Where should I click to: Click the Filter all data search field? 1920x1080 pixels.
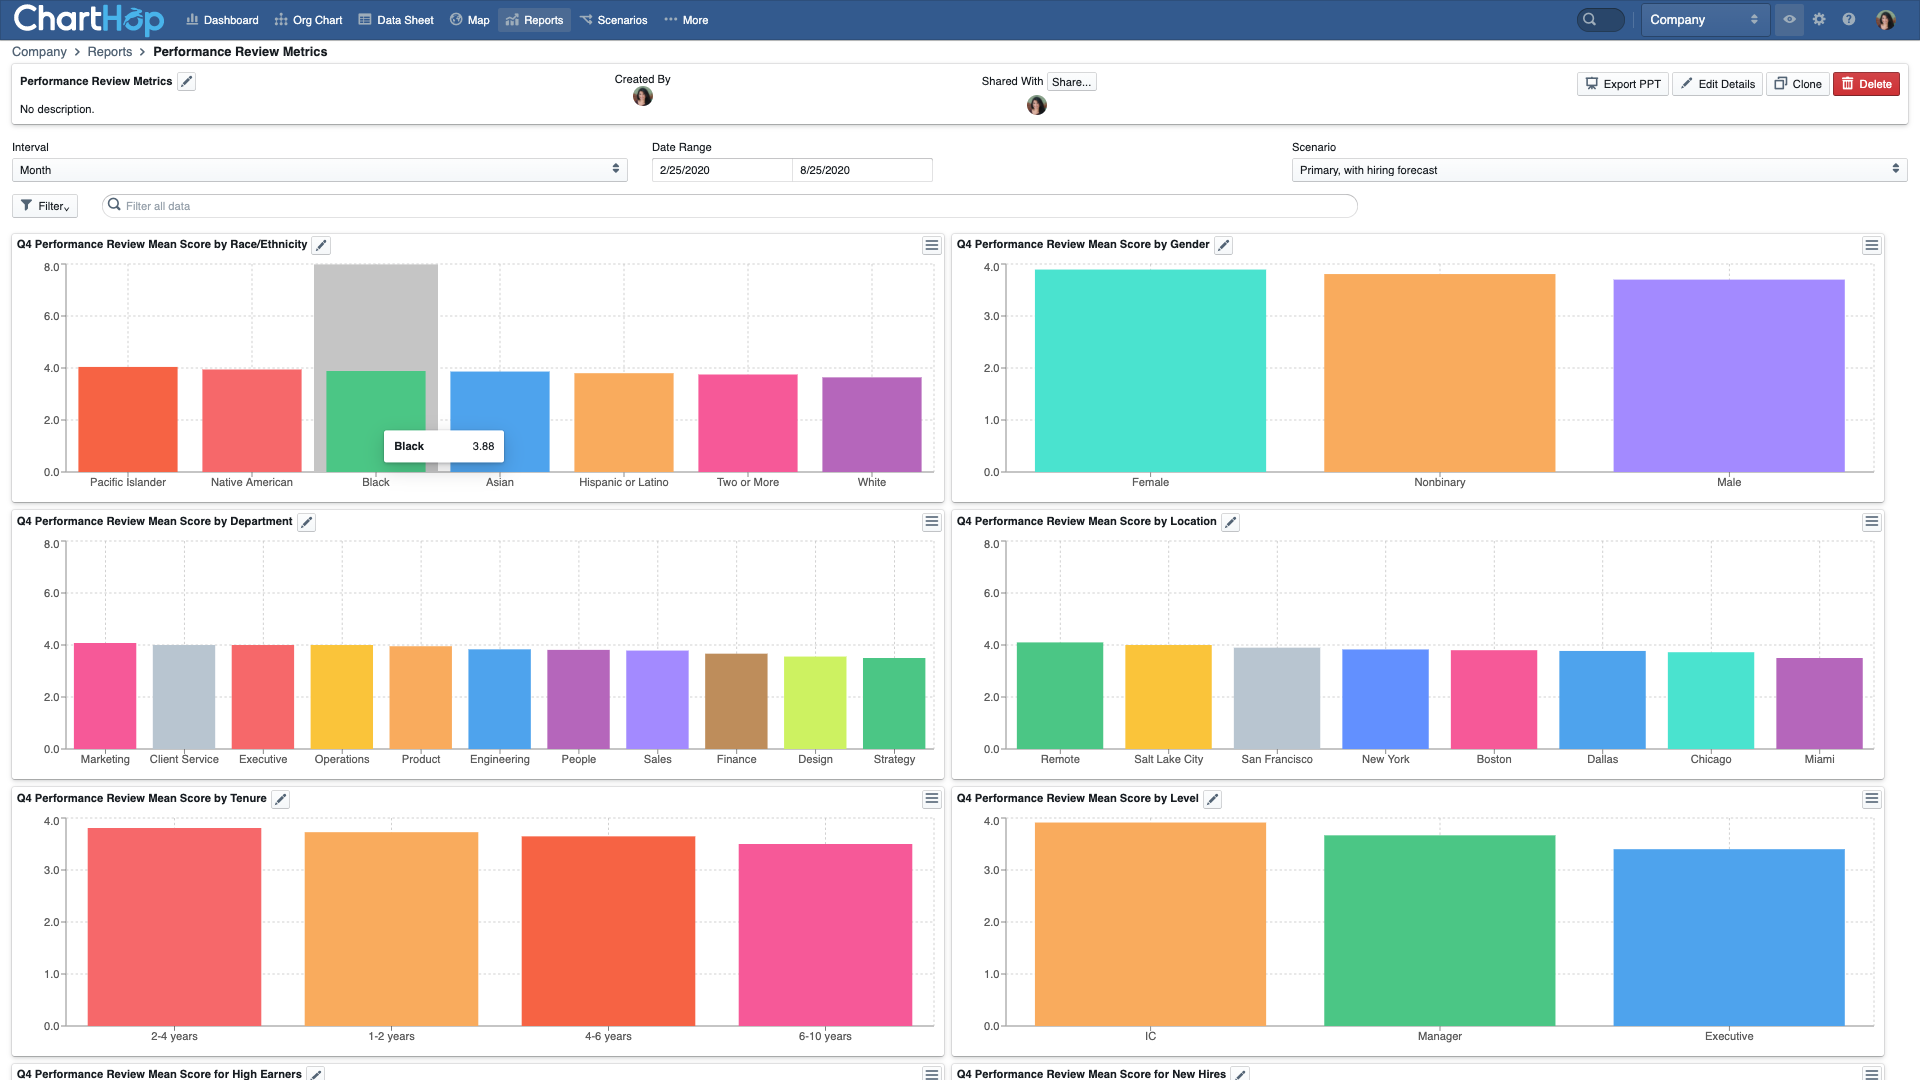click(730, 206)
